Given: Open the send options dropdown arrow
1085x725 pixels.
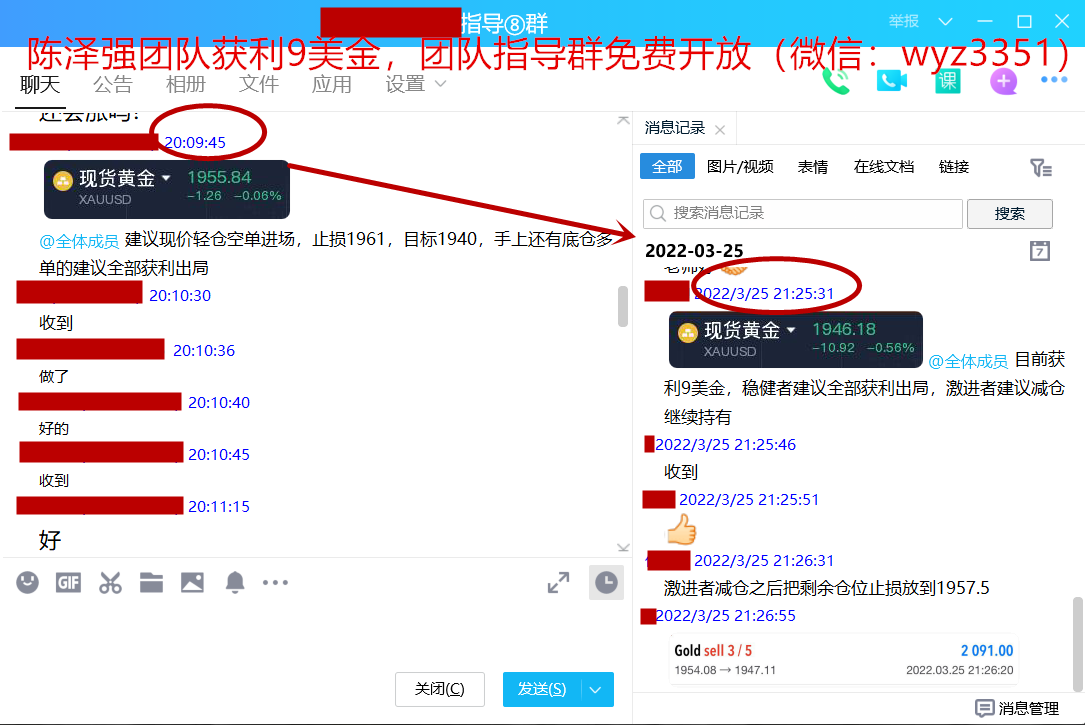Looking at the screenshot, I should pyautogui.click(x=596, y=689).
